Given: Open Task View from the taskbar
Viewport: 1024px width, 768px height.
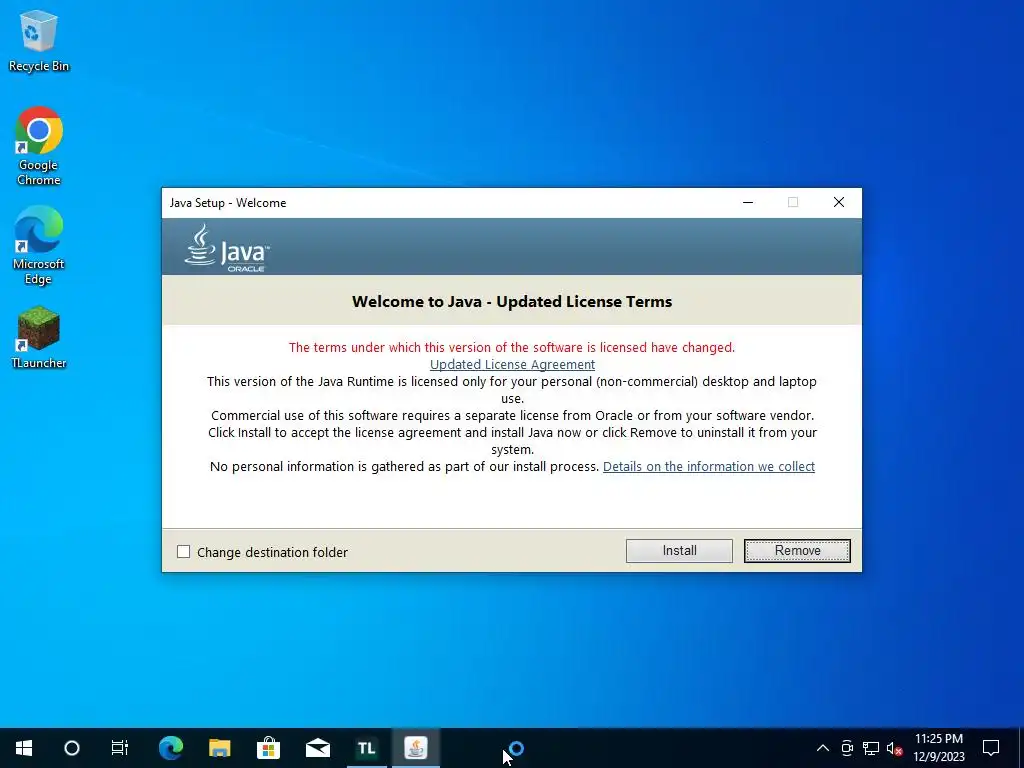Looking at the screenshot, I should pos(120,748).
